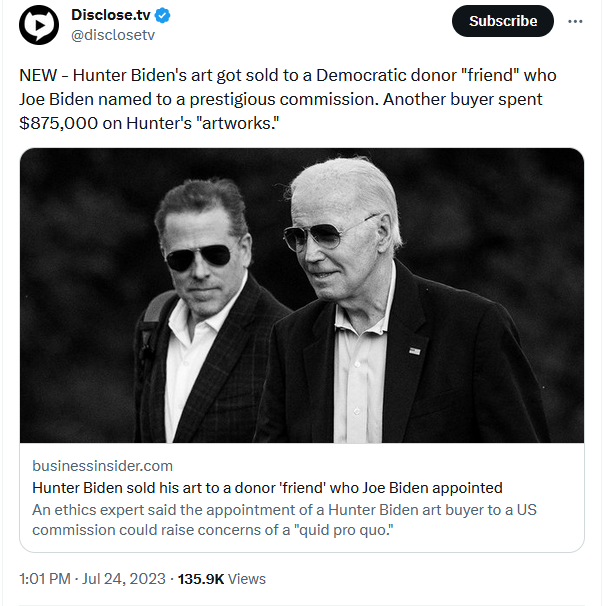Viewport: 608px width, 606px height.
Task: Open the Disclose.tv profile avatar
Action: (39, 25)
